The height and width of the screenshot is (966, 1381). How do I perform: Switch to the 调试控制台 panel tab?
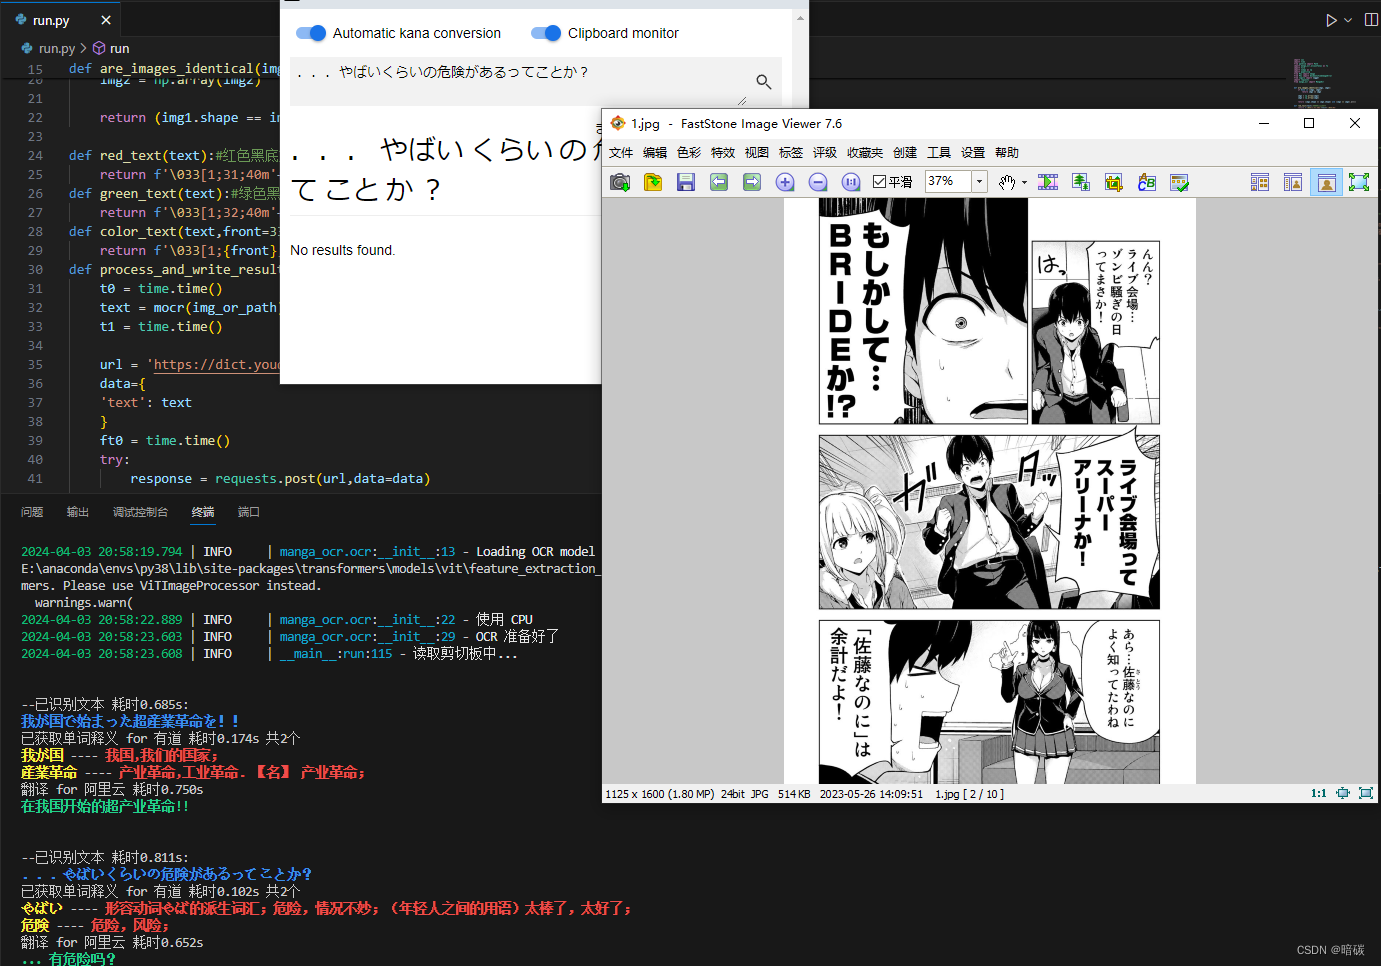coord(140,512)
